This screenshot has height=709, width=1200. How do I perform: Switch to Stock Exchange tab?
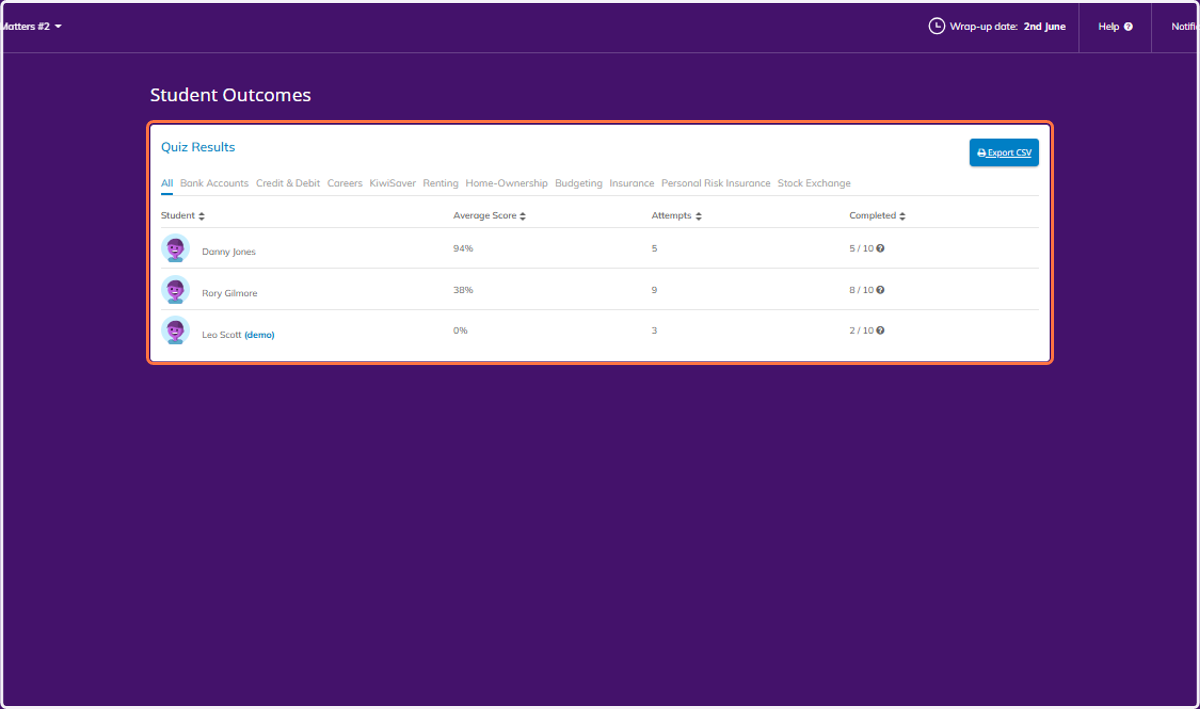[x=814, y=184]
